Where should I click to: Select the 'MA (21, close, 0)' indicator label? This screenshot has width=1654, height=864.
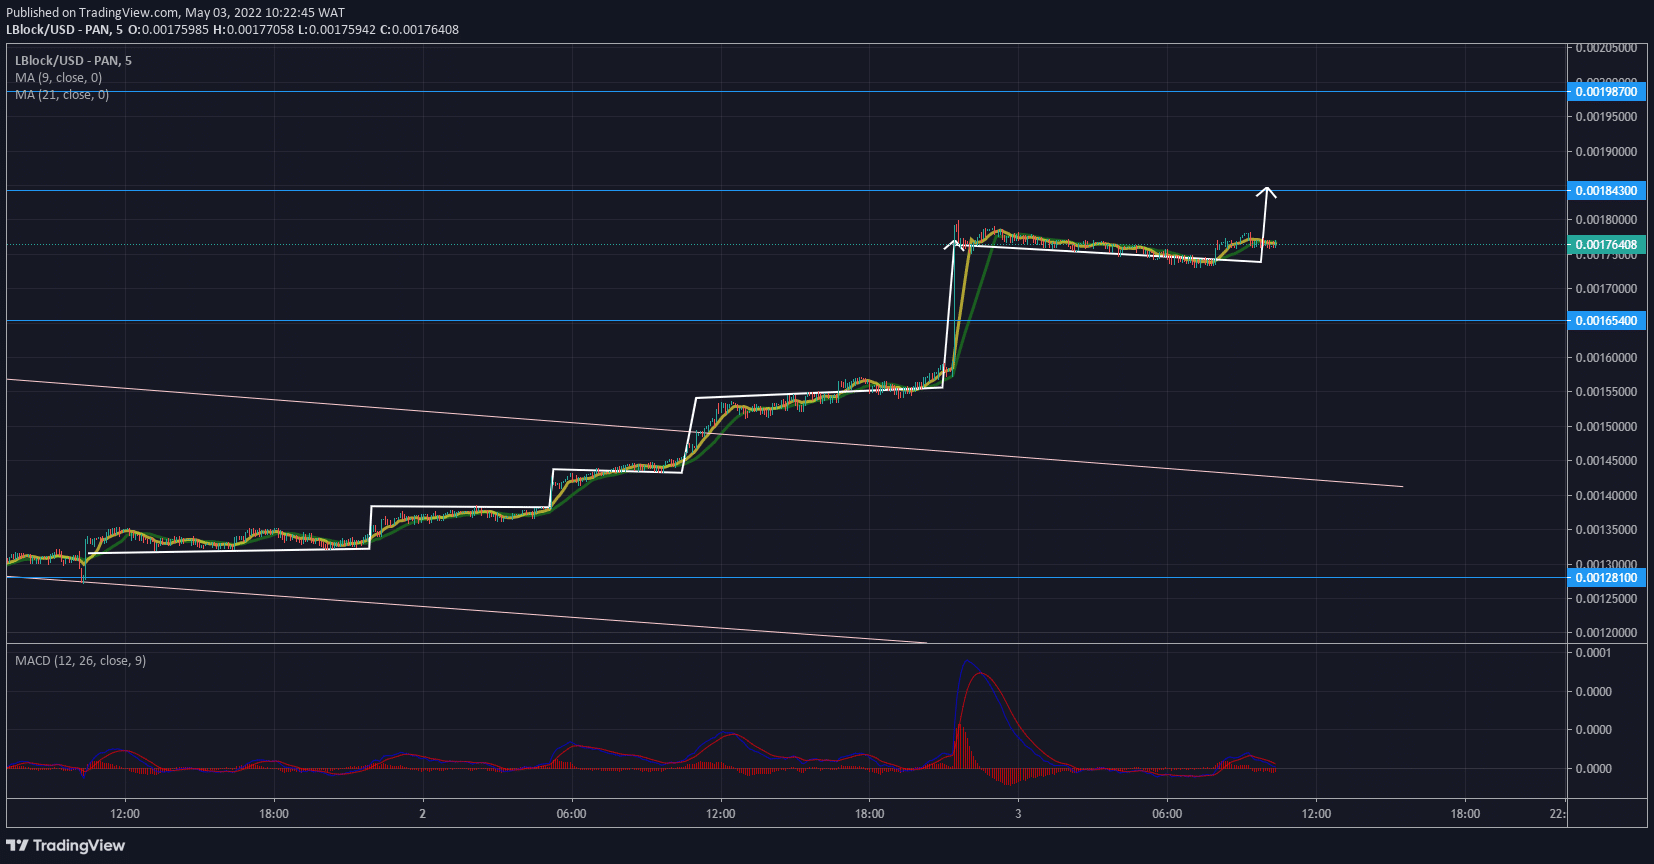coord(62,95)
